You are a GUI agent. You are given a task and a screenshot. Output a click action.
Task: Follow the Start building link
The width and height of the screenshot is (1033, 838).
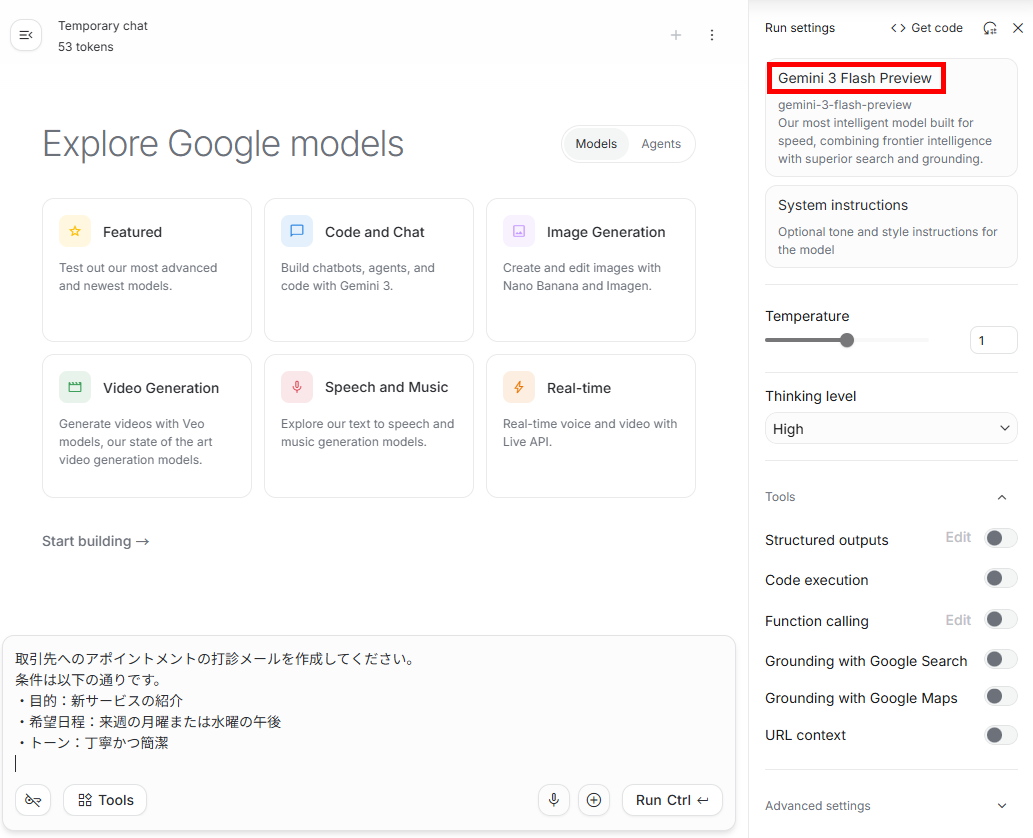click(x=96, y=541)
